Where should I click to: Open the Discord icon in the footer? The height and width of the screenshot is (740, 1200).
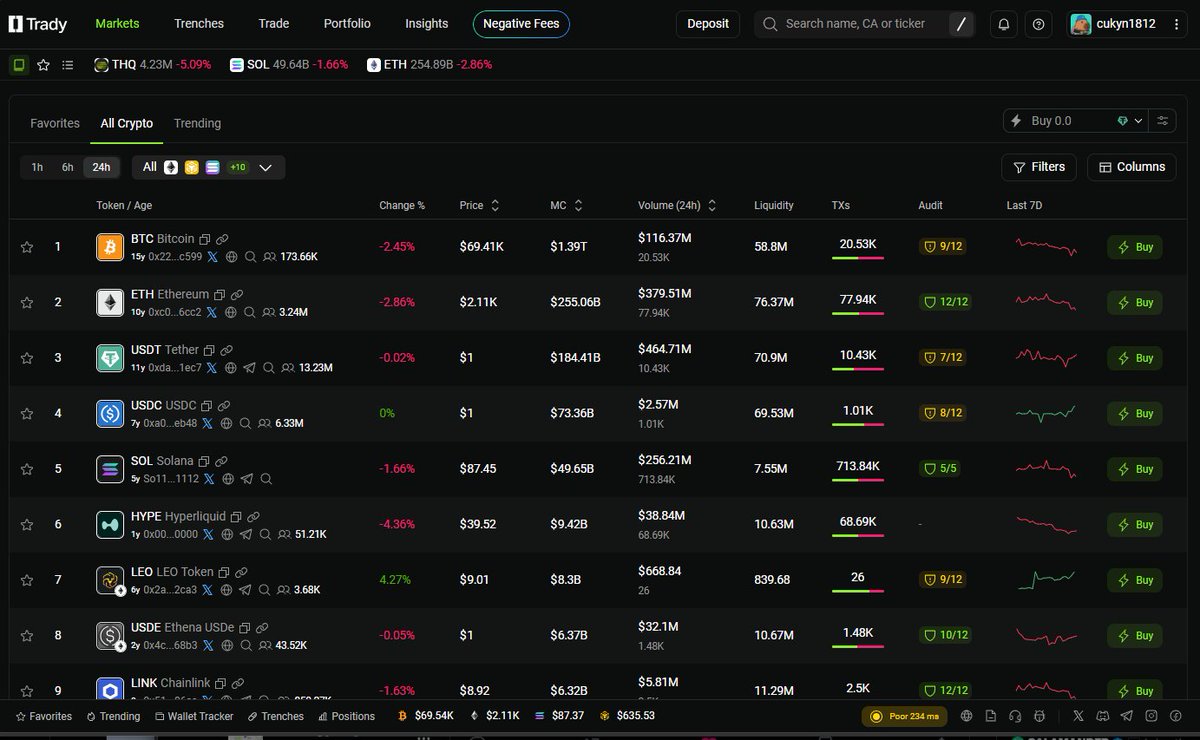click(x=1103, y=716)
